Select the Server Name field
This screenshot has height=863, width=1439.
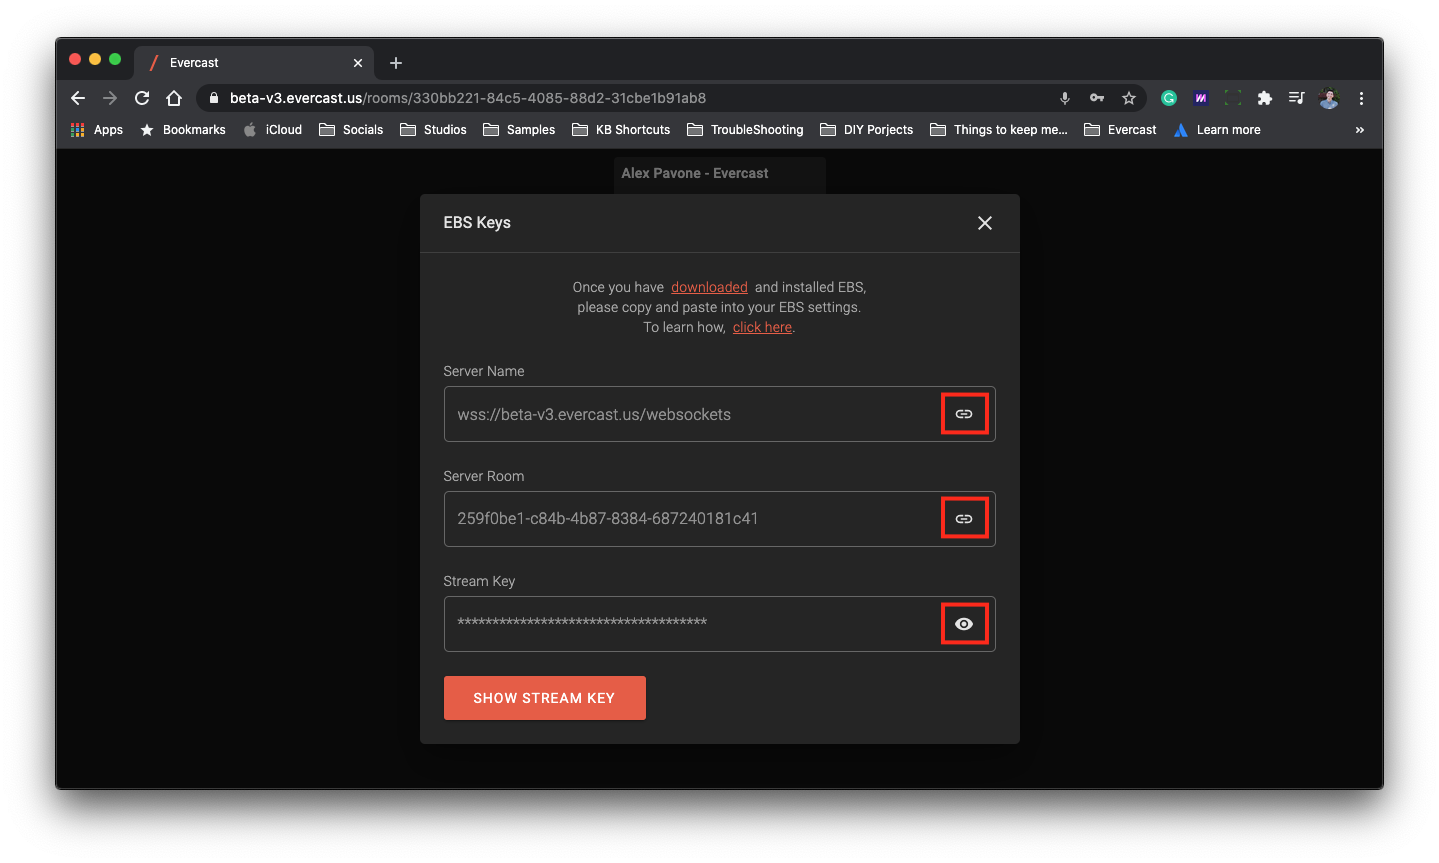click(720, 414)
